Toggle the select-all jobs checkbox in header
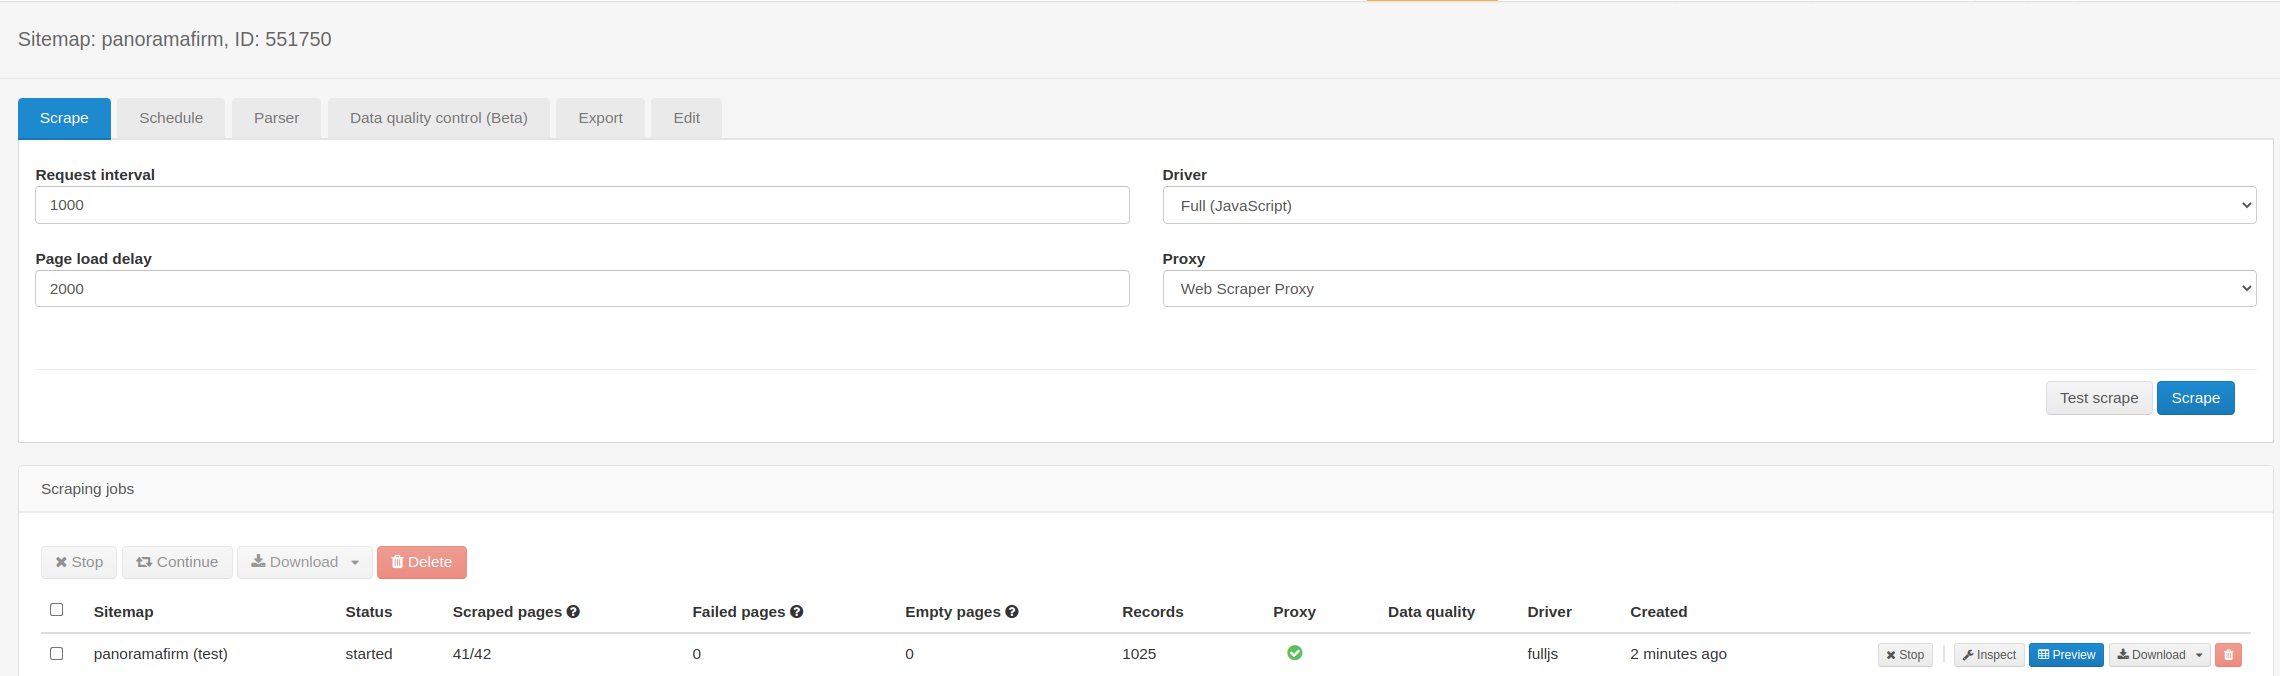This screenshot has height=676, width=2280. coord(57,610)
